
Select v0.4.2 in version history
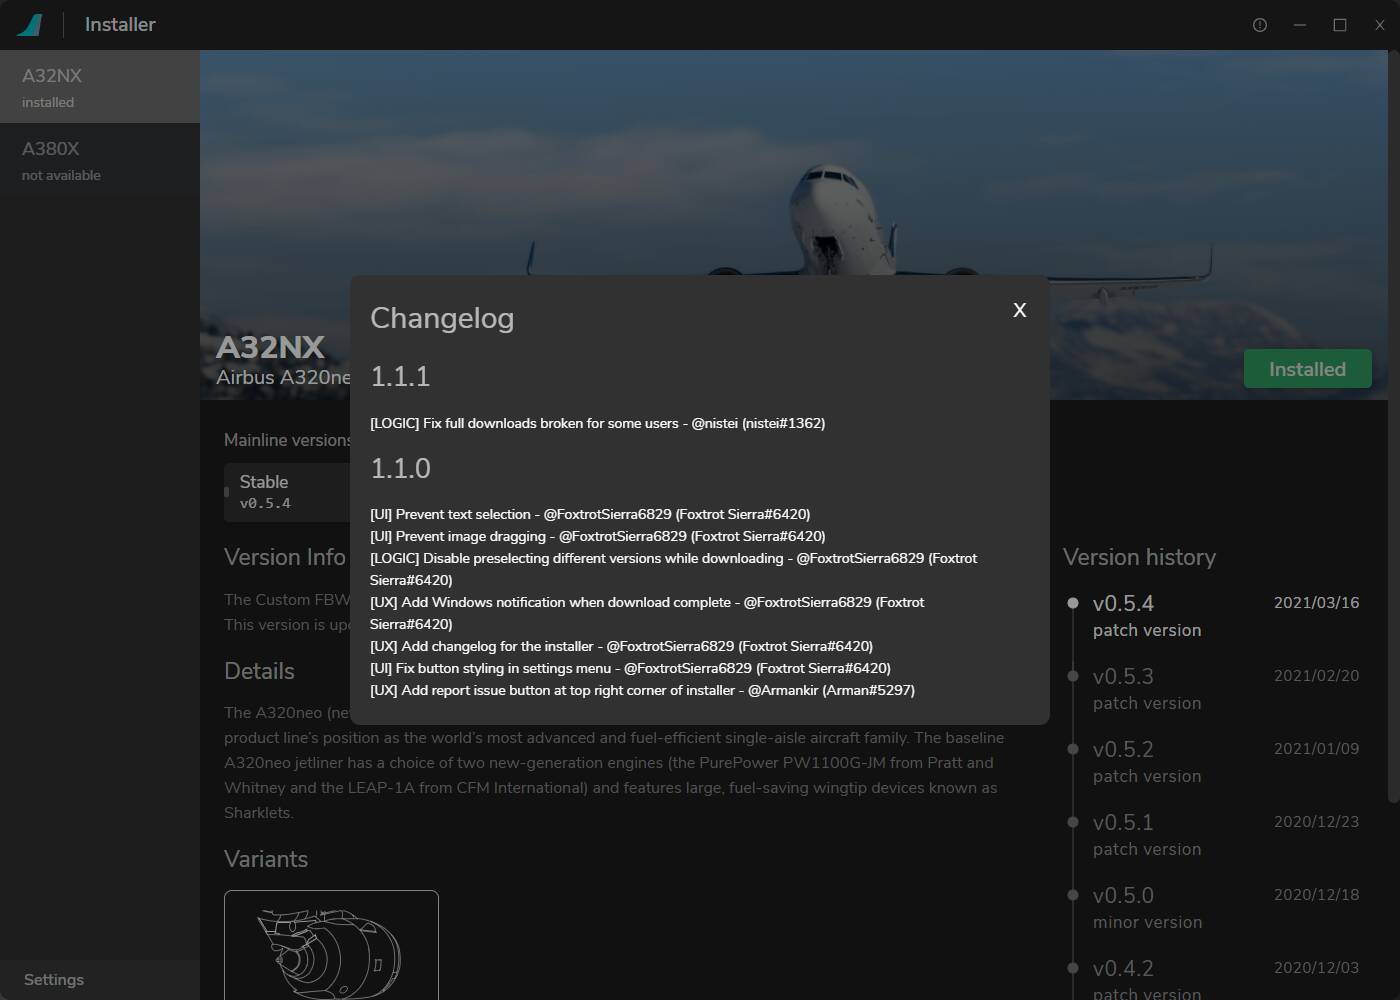(1213, 980)
